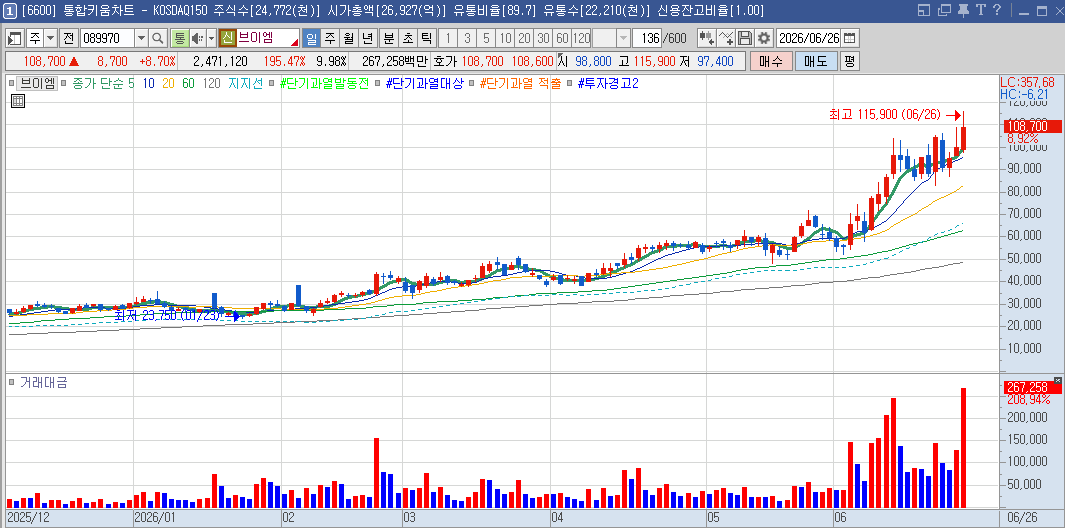Select the 일 daily chart tab

pyautogui.click(x=311, y=38)
